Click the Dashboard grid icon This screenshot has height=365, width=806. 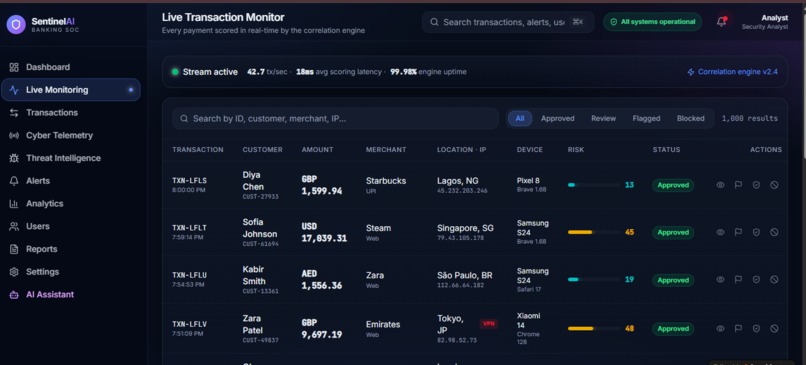(14, 67)
